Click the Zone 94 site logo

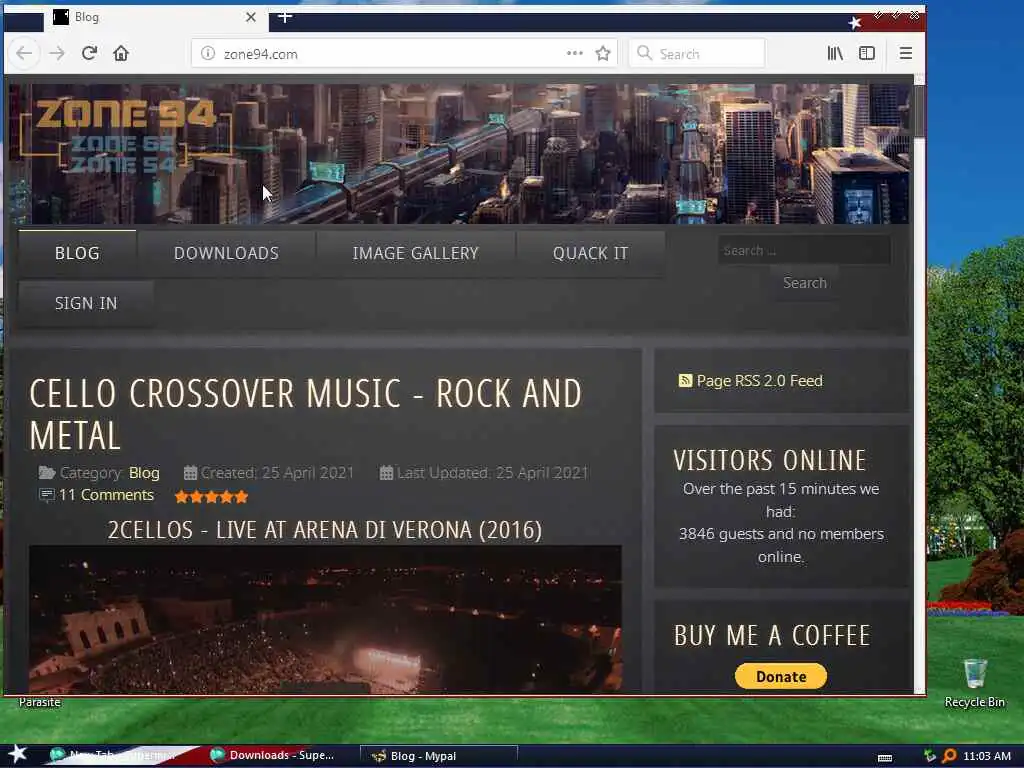point(124,137)
